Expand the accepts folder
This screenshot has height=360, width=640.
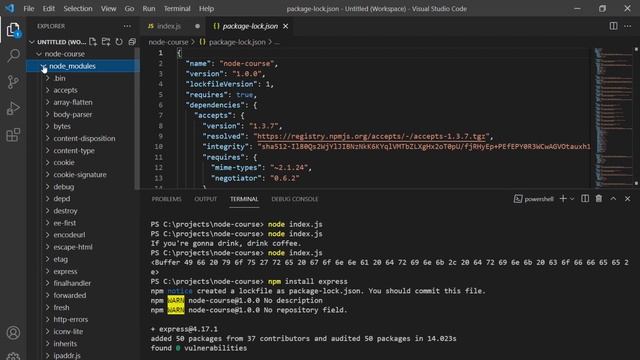[48, 90]
